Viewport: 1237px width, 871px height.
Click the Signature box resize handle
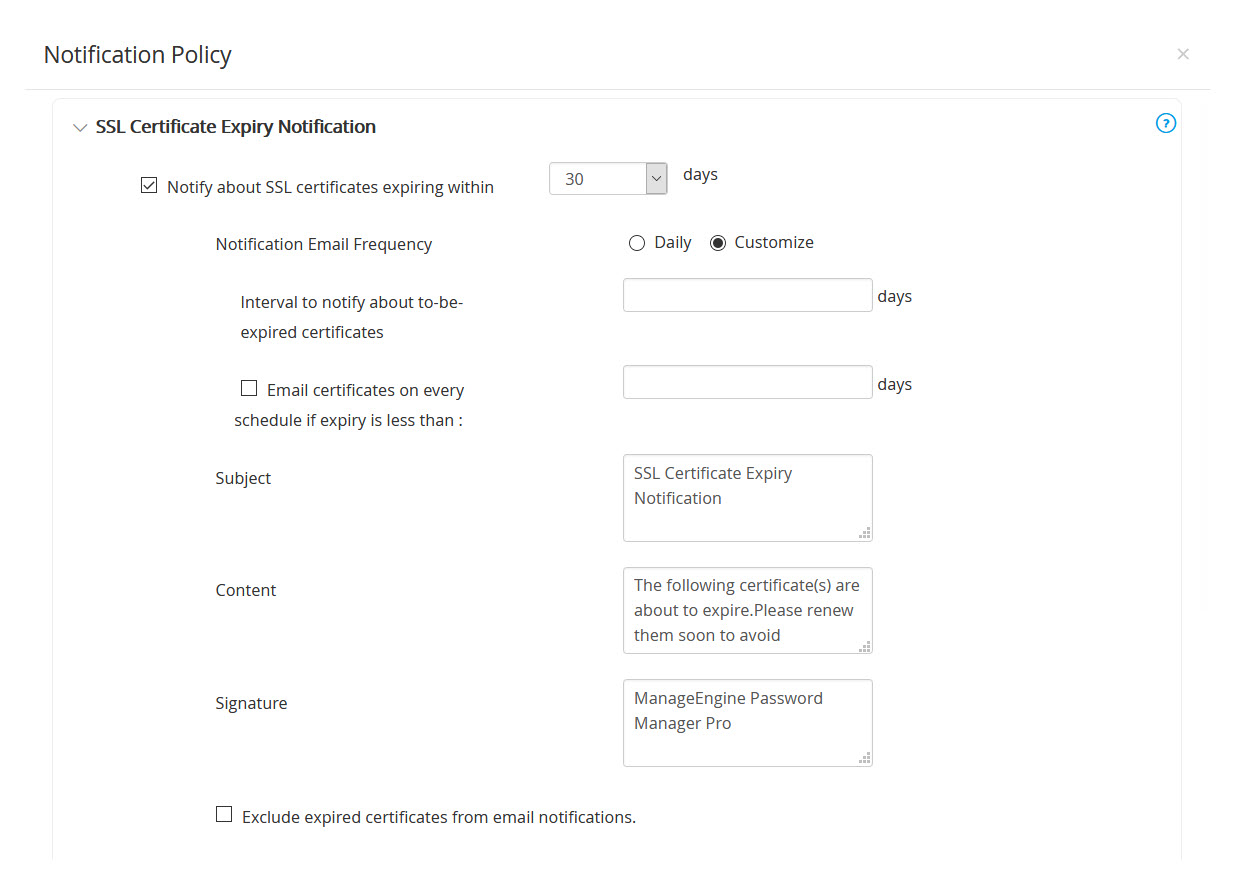(864, 758)
